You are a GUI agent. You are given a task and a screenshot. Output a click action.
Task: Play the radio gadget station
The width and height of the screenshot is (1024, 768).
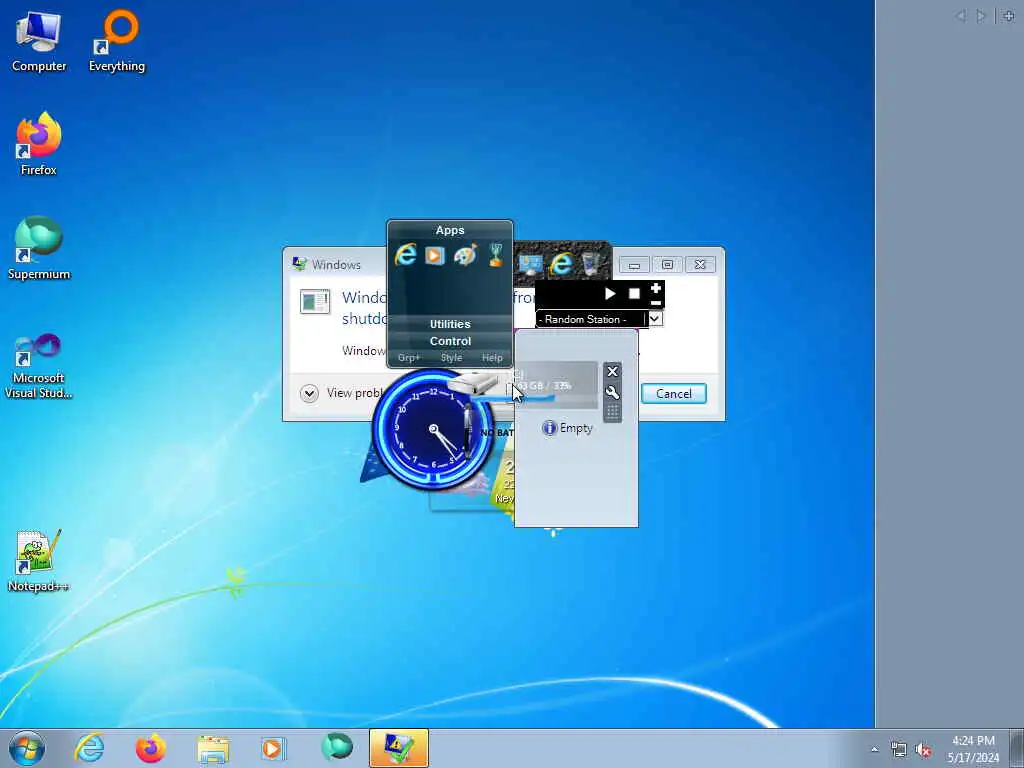[610, 294]
